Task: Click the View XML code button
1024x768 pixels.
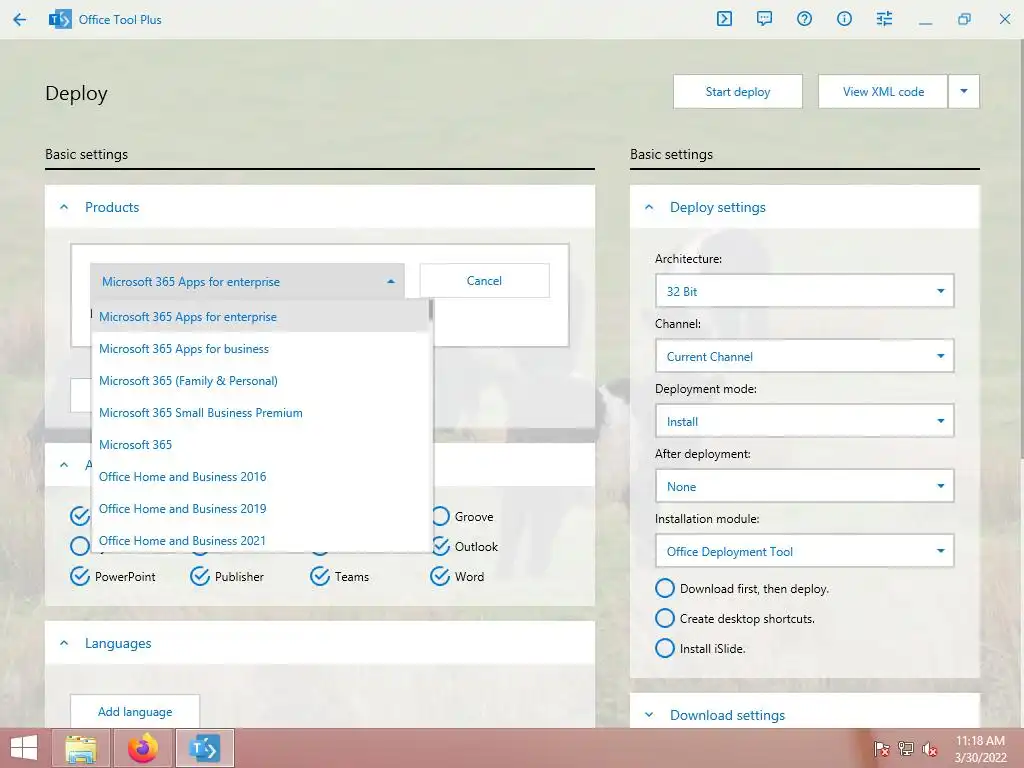Action: [x=883, y=91]
